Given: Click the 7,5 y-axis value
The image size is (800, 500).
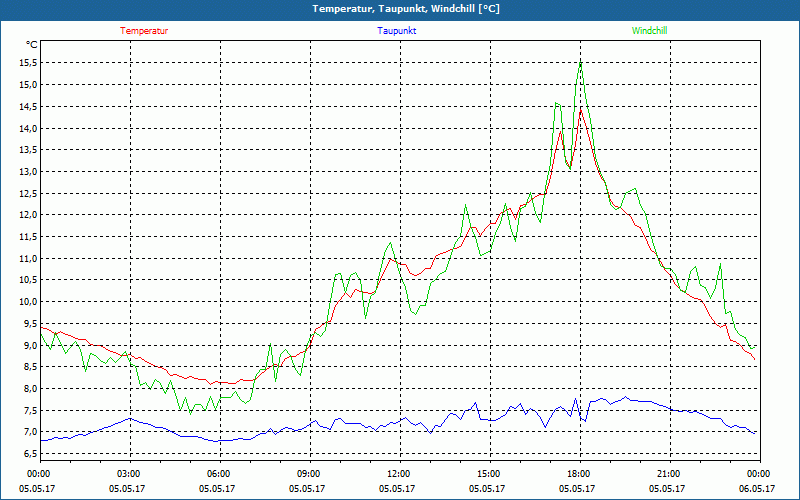Looking at the screenshot, I should (x=30, y=411).
